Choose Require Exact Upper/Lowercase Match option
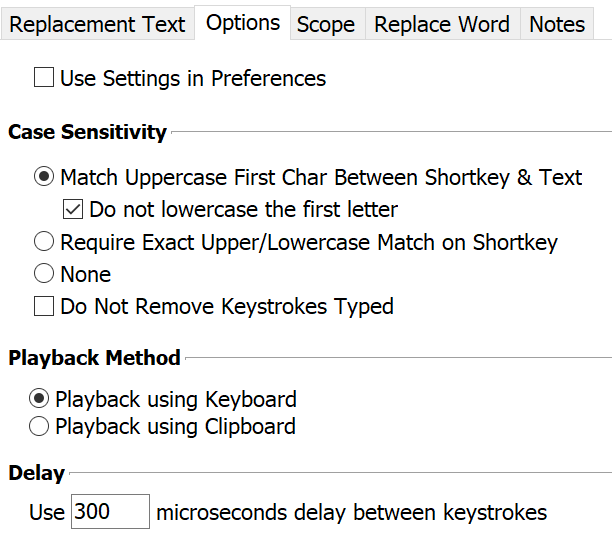The width and height of the screenshot is (612, 552). click(x=44, y=242)
